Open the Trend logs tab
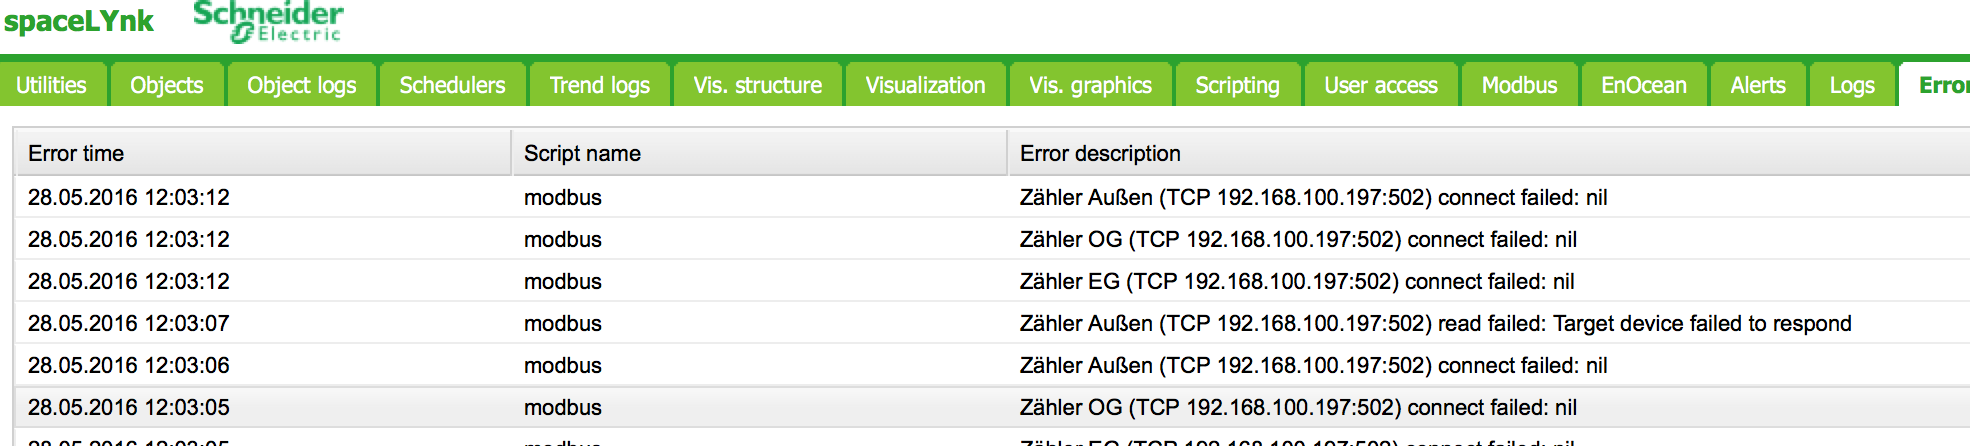1970x446 pixels. (599, 85)
